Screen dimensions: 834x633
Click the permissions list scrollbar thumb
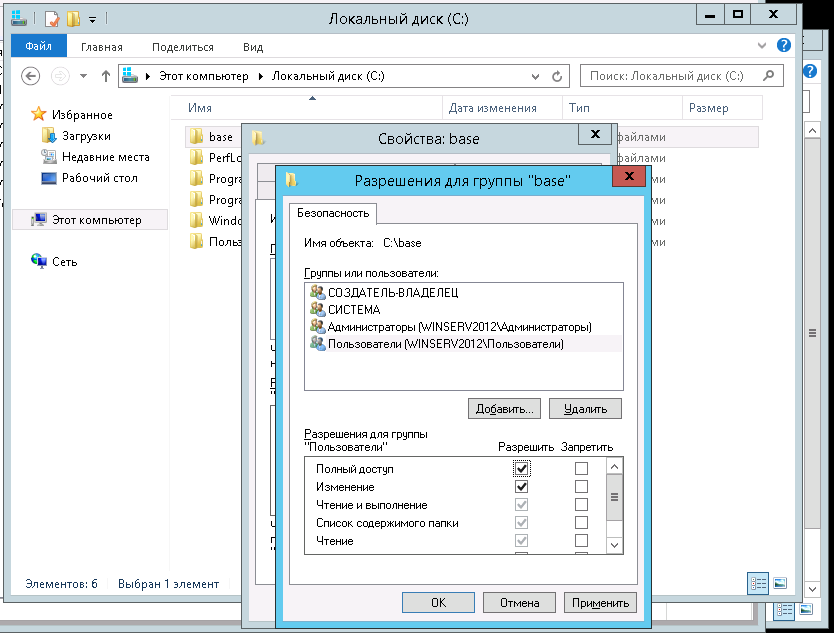pos(614,497)
